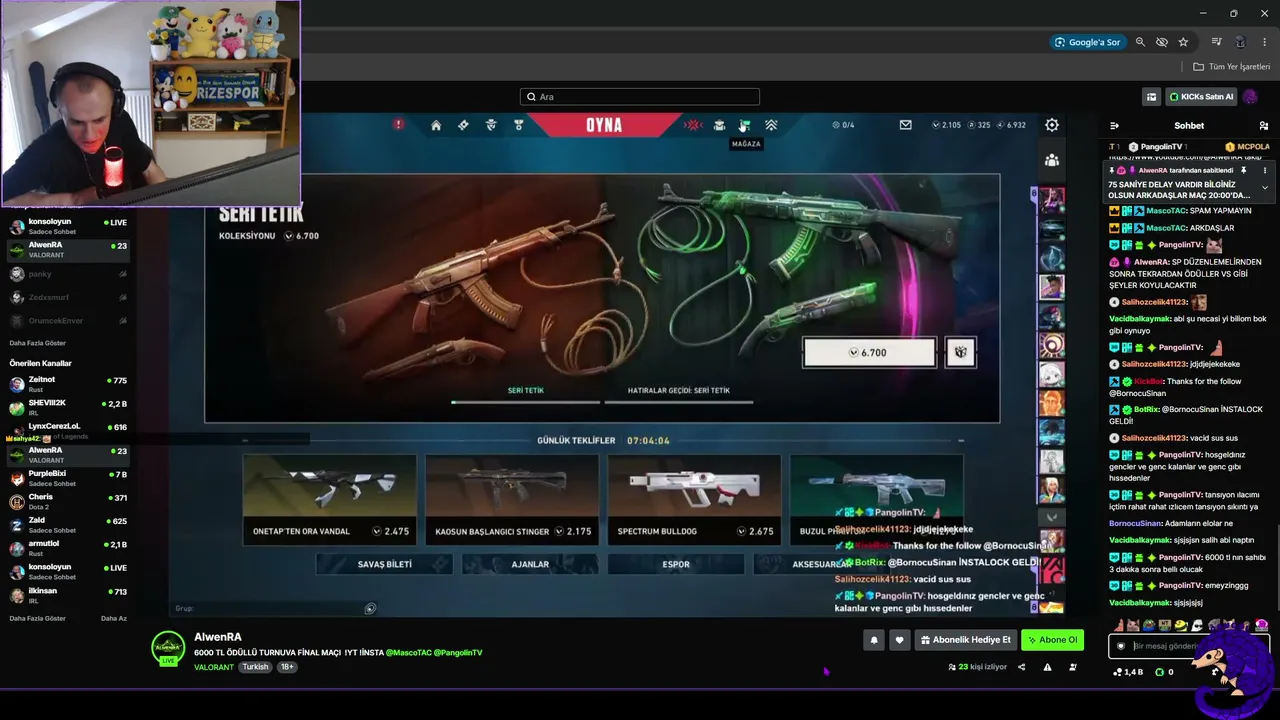Screen dimensions: 1280x720
Task: Click the VALORANT category link under stream title
Action: [213, 667]
